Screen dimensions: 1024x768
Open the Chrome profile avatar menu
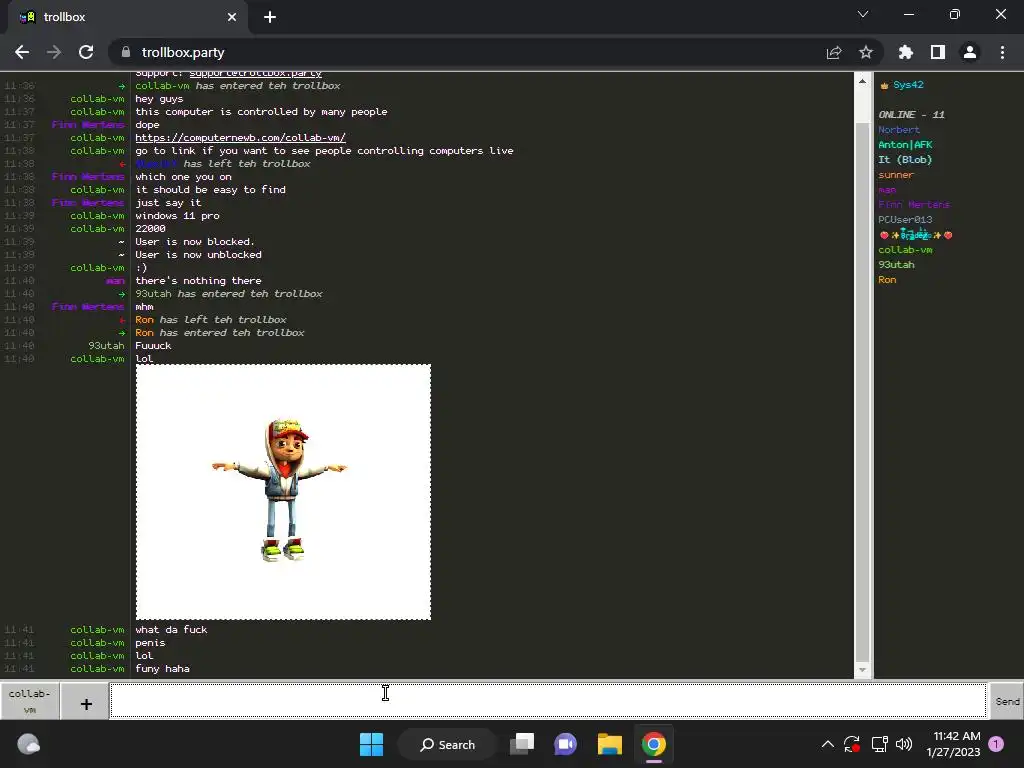pos(970,52)
